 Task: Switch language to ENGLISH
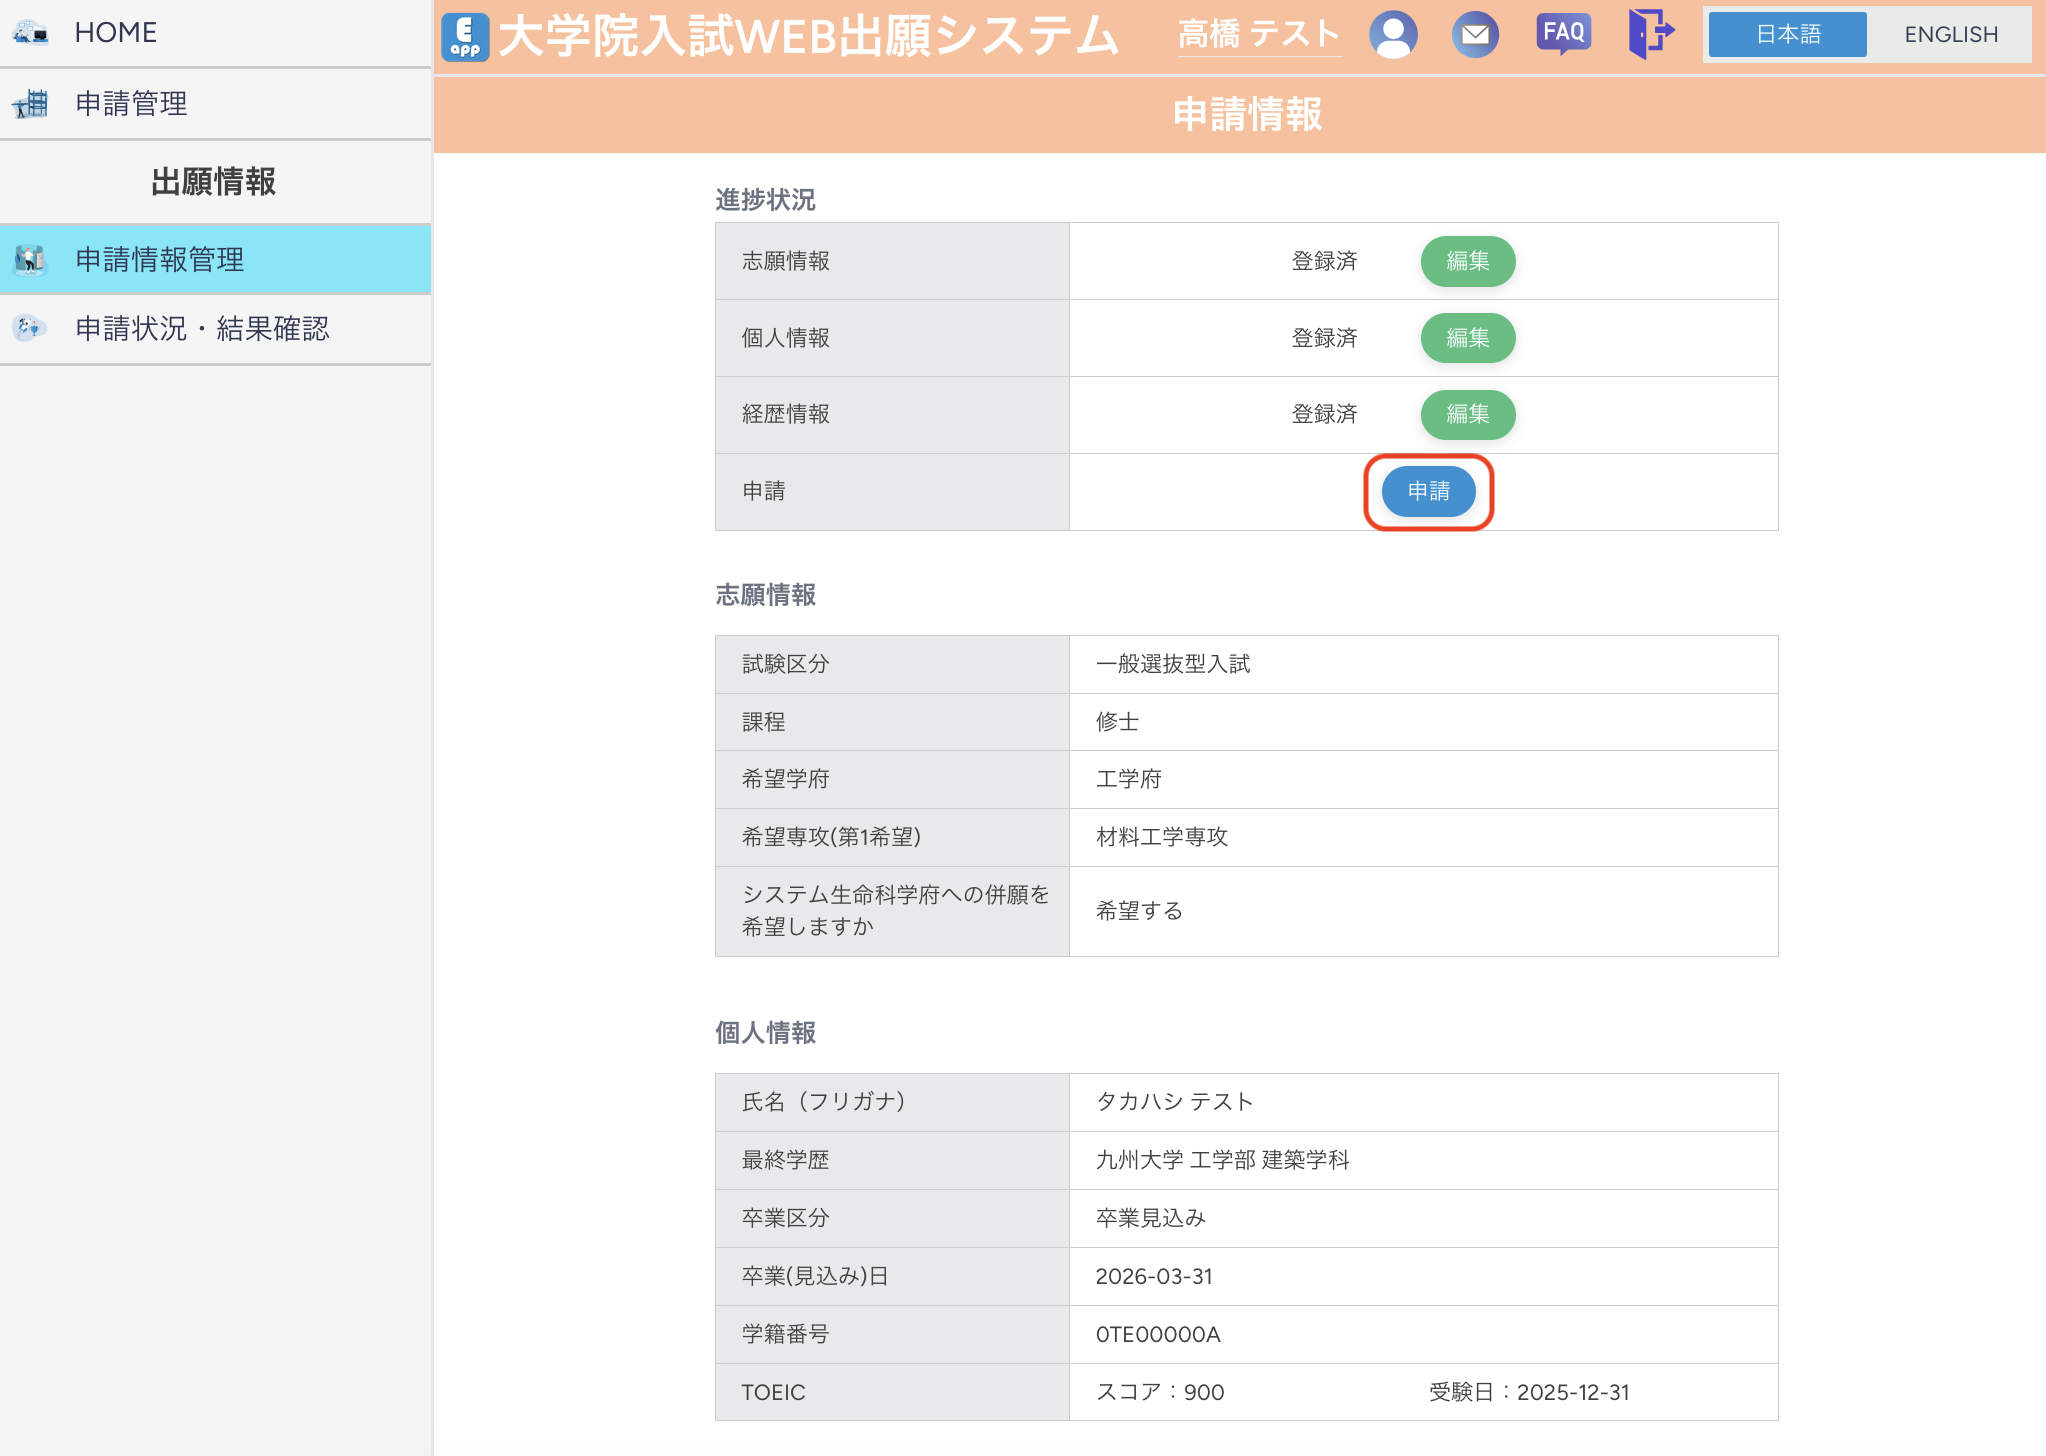coord(1950,35)
